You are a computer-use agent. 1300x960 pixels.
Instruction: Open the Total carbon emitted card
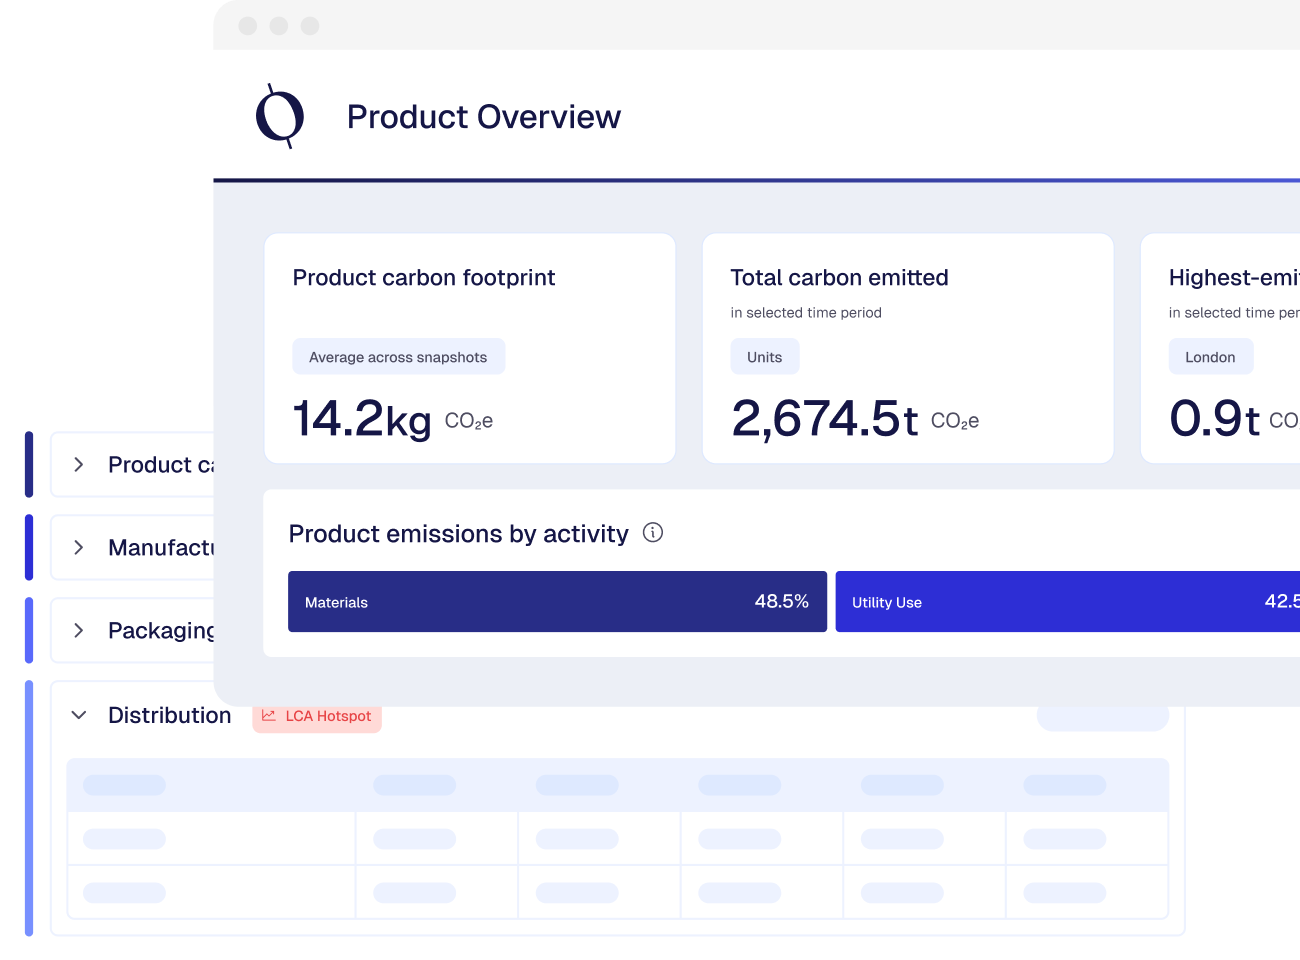[x=907, y=290]
